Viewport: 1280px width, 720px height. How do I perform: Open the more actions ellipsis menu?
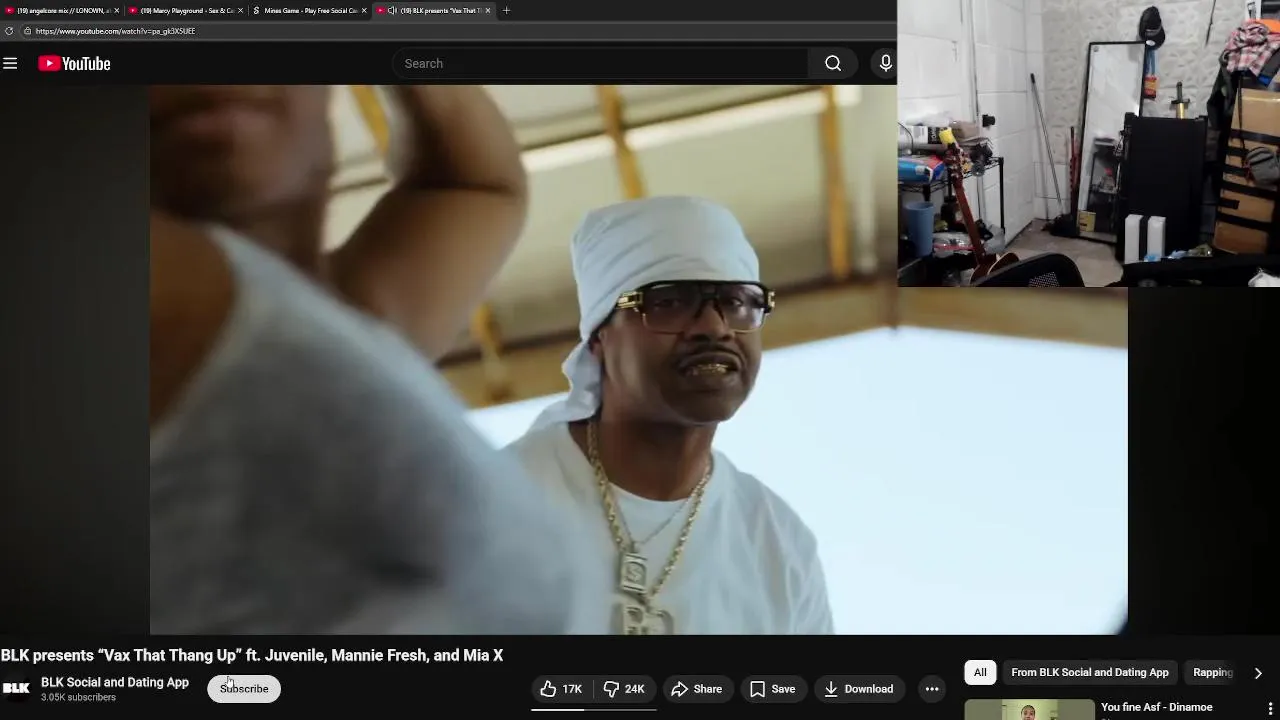(932, 689)
